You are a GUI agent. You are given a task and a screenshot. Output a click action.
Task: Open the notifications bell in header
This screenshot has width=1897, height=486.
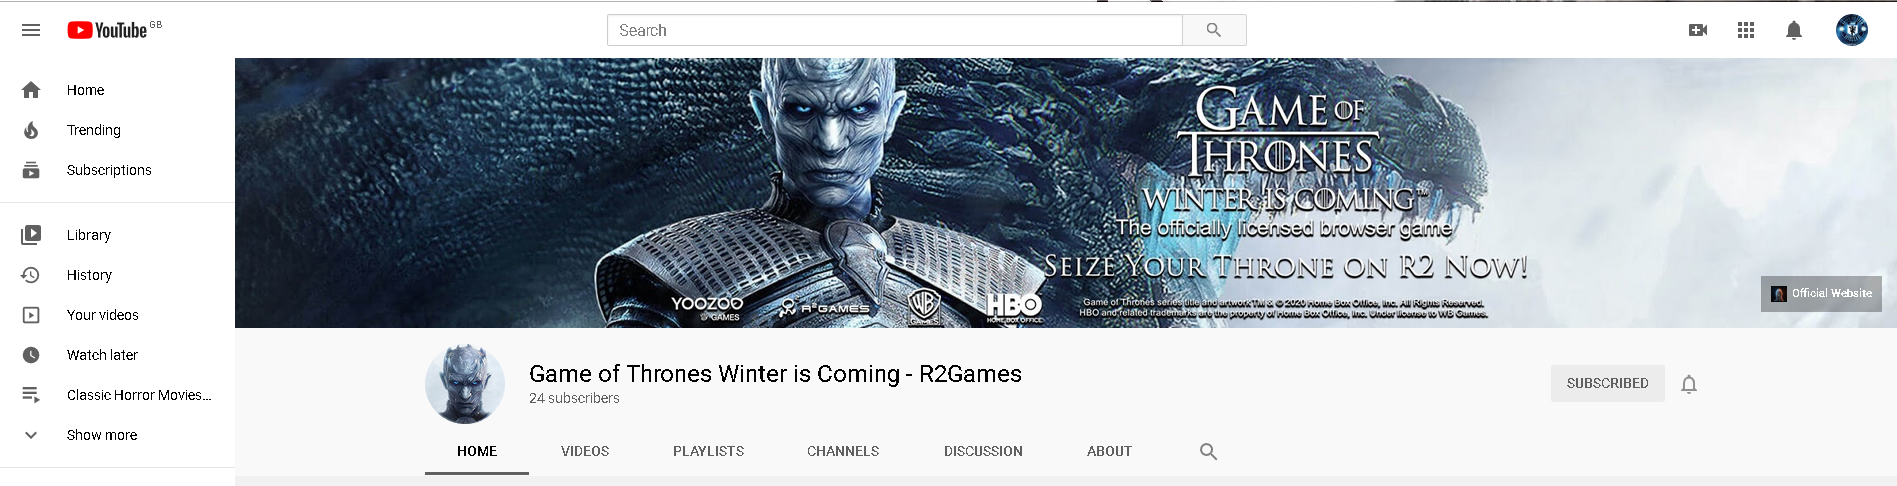1794,30
